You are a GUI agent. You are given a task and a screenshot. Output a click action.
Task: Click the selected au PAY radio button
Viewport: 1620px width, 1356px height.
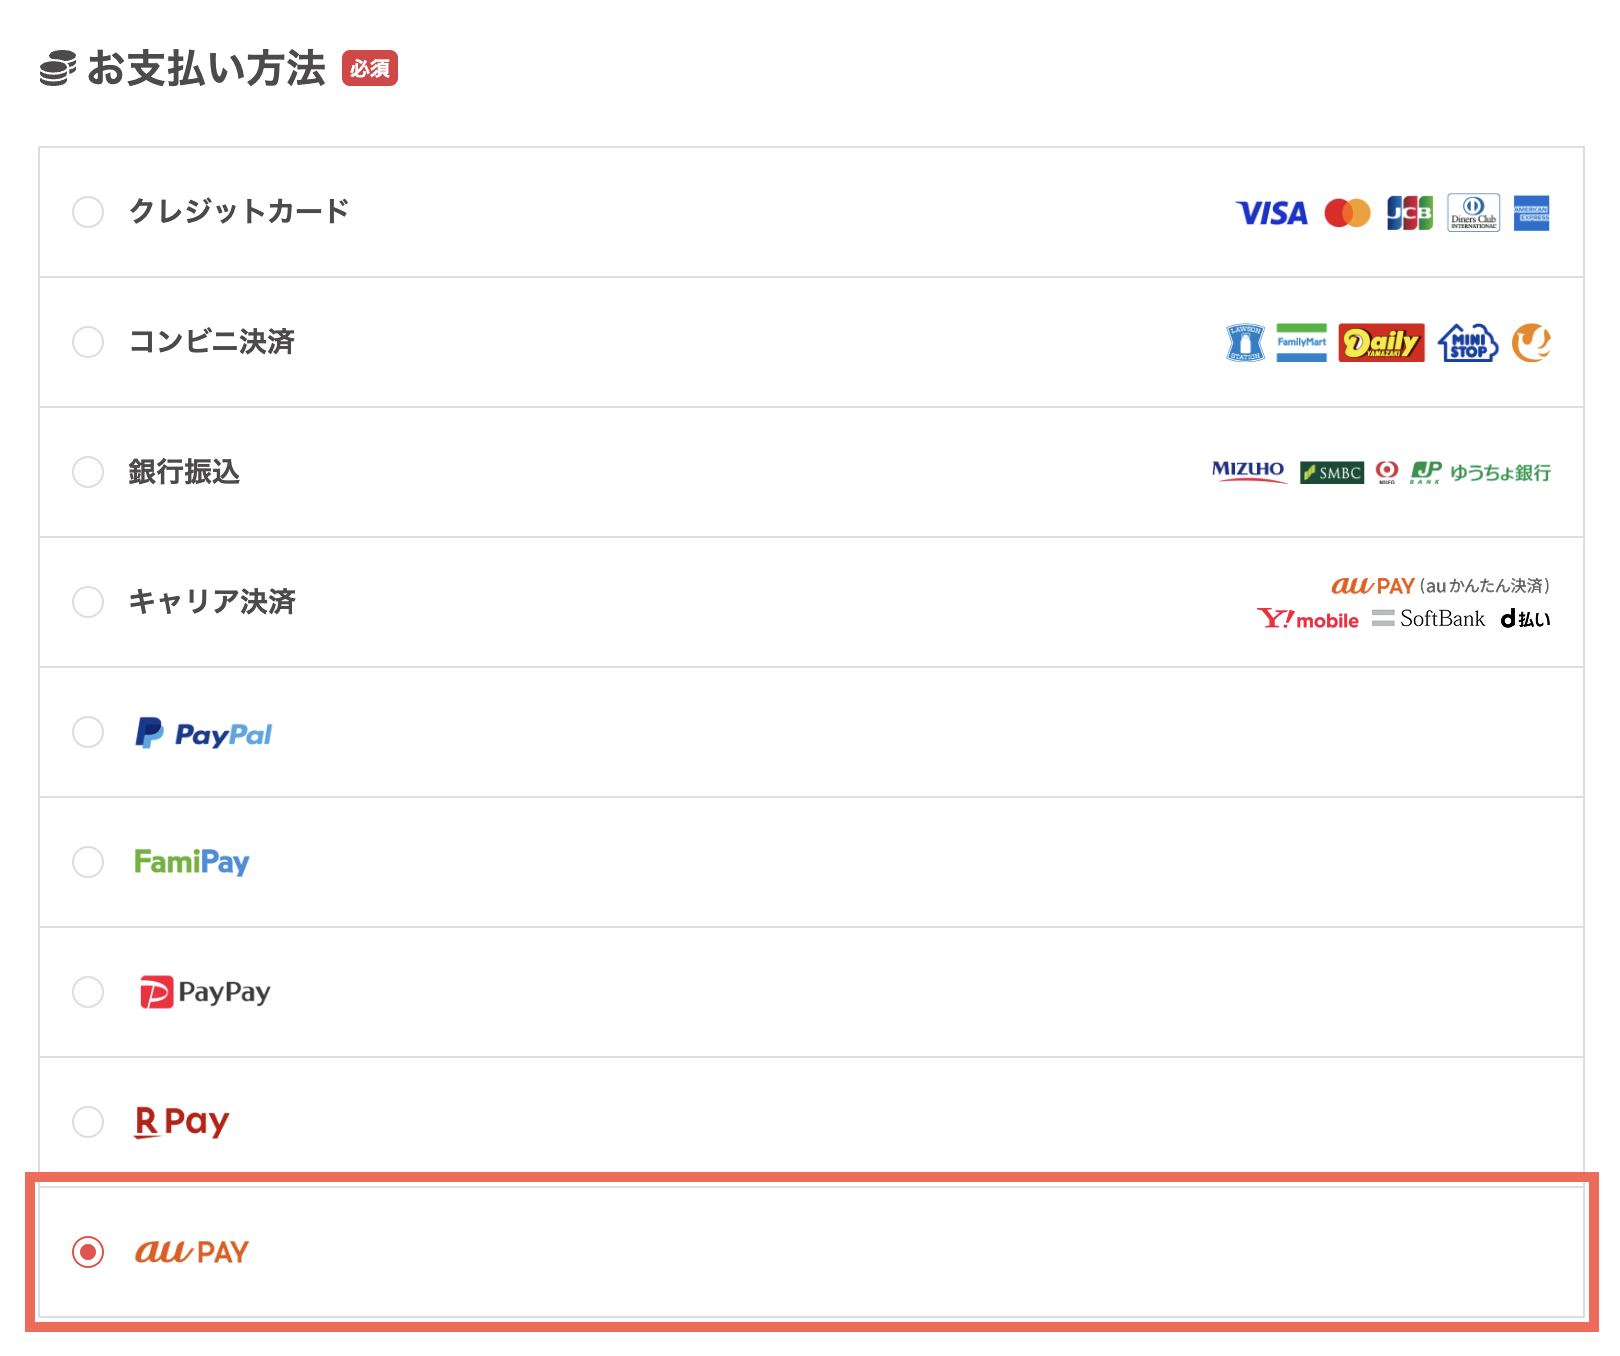(88, 1252)
